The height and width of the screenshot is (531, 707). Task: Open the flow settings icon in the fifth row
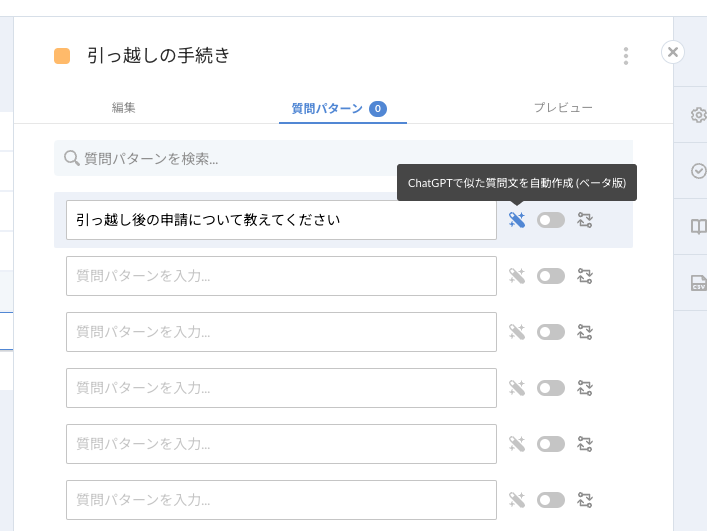tap(585, 444)
